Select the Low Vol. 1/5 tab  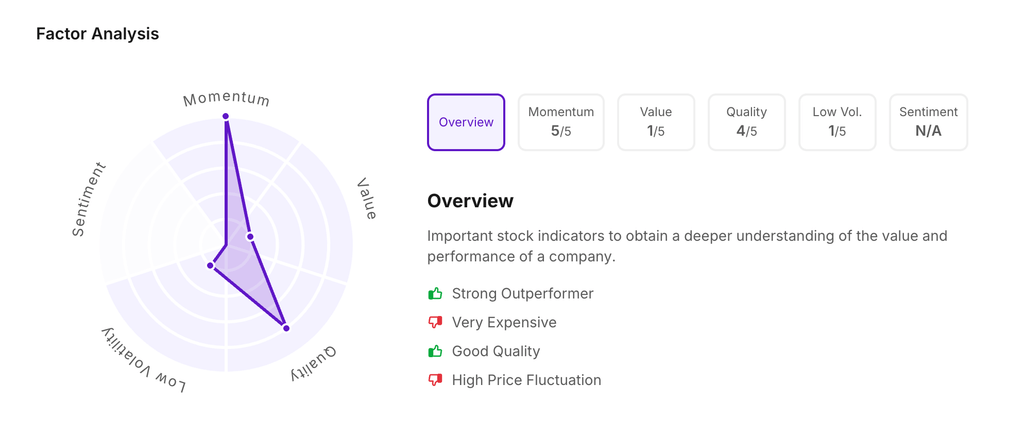[x=837, y=122]
